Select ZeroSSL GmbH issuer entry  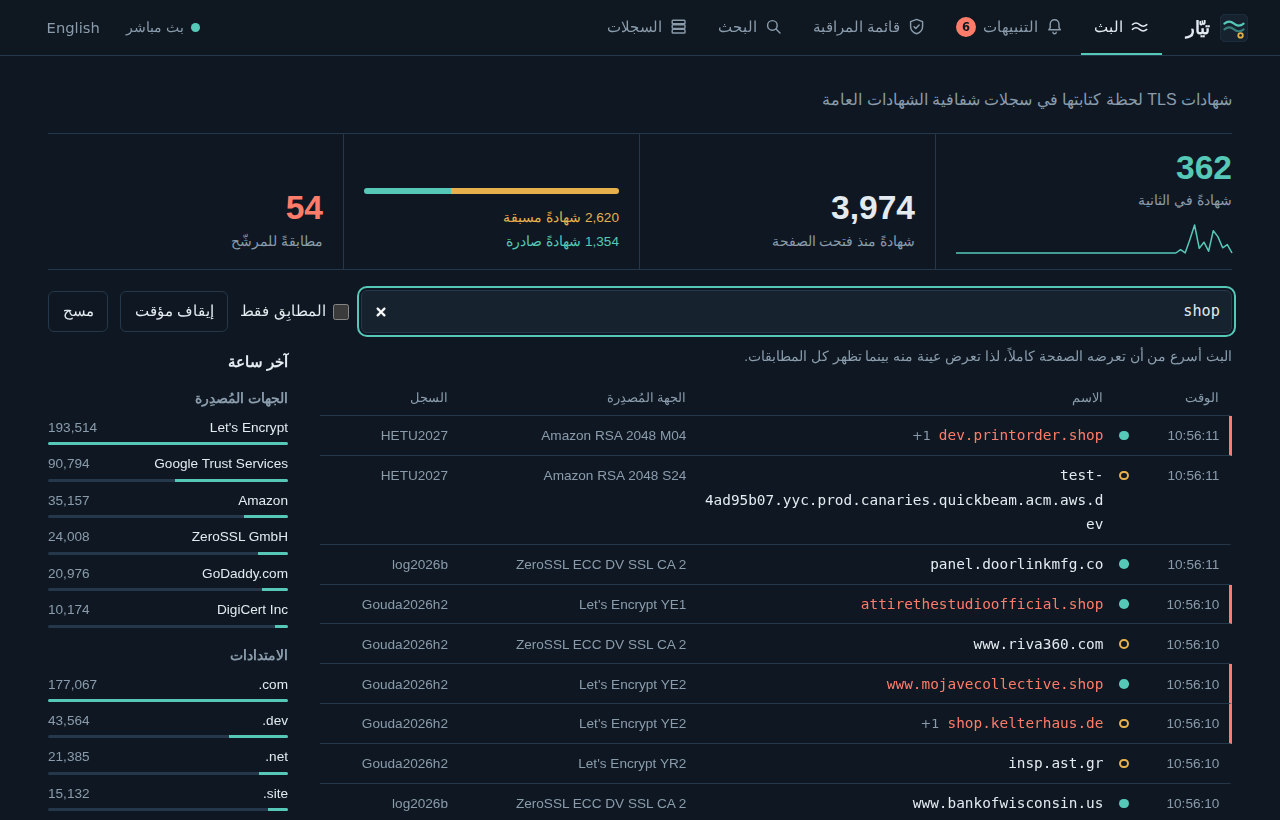(168, 541)
